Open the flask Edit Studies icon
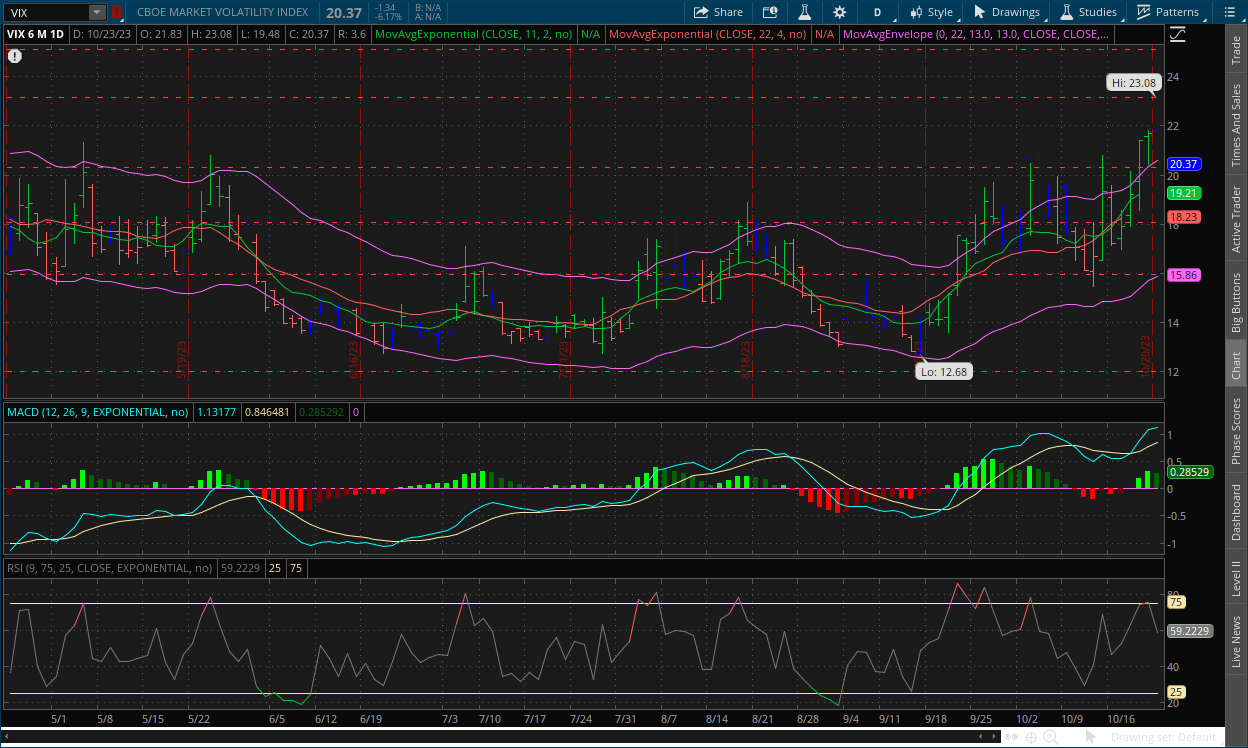The height and width of the screenshot is (748, 1248). click(803, 12)
